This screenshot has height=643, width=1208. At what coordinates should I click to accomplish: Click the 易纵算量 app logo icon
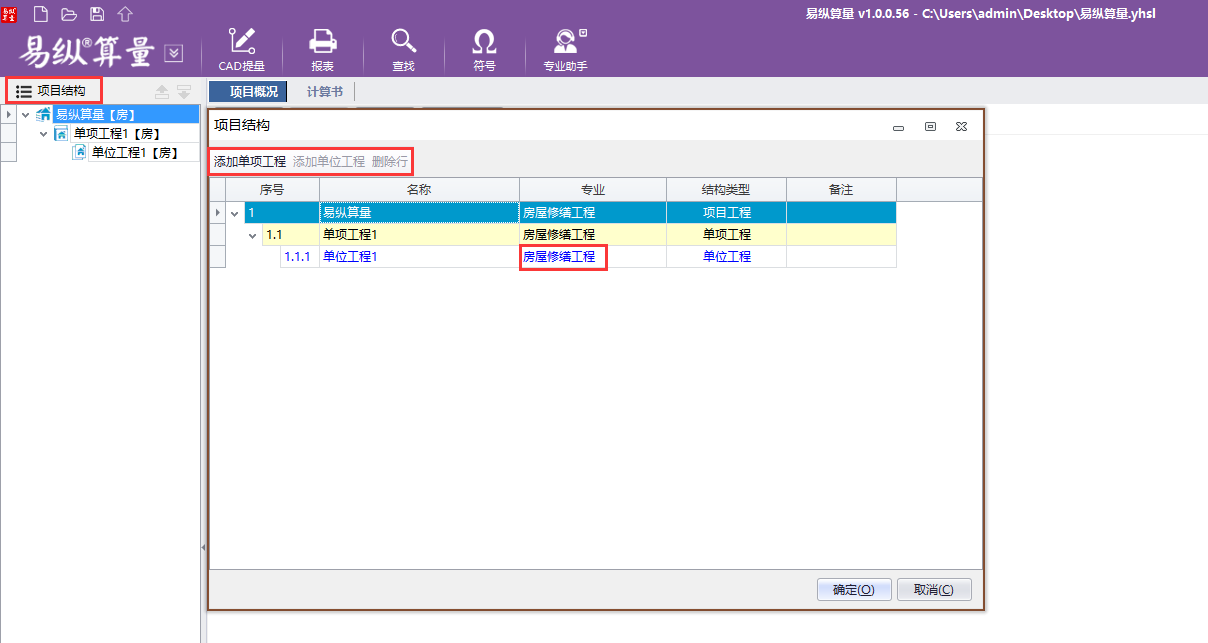pyautogui.click(x=9, y=14)
